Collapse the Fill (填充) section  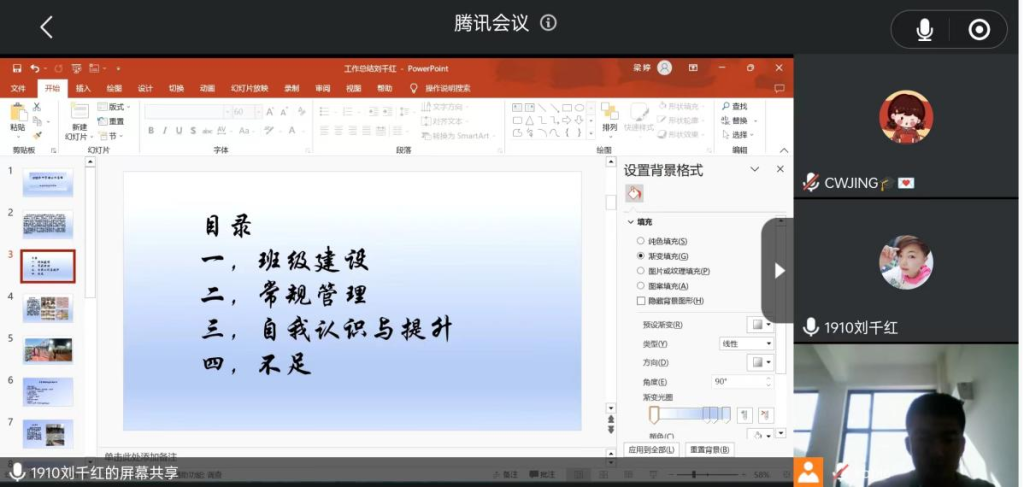click(632, 221)
